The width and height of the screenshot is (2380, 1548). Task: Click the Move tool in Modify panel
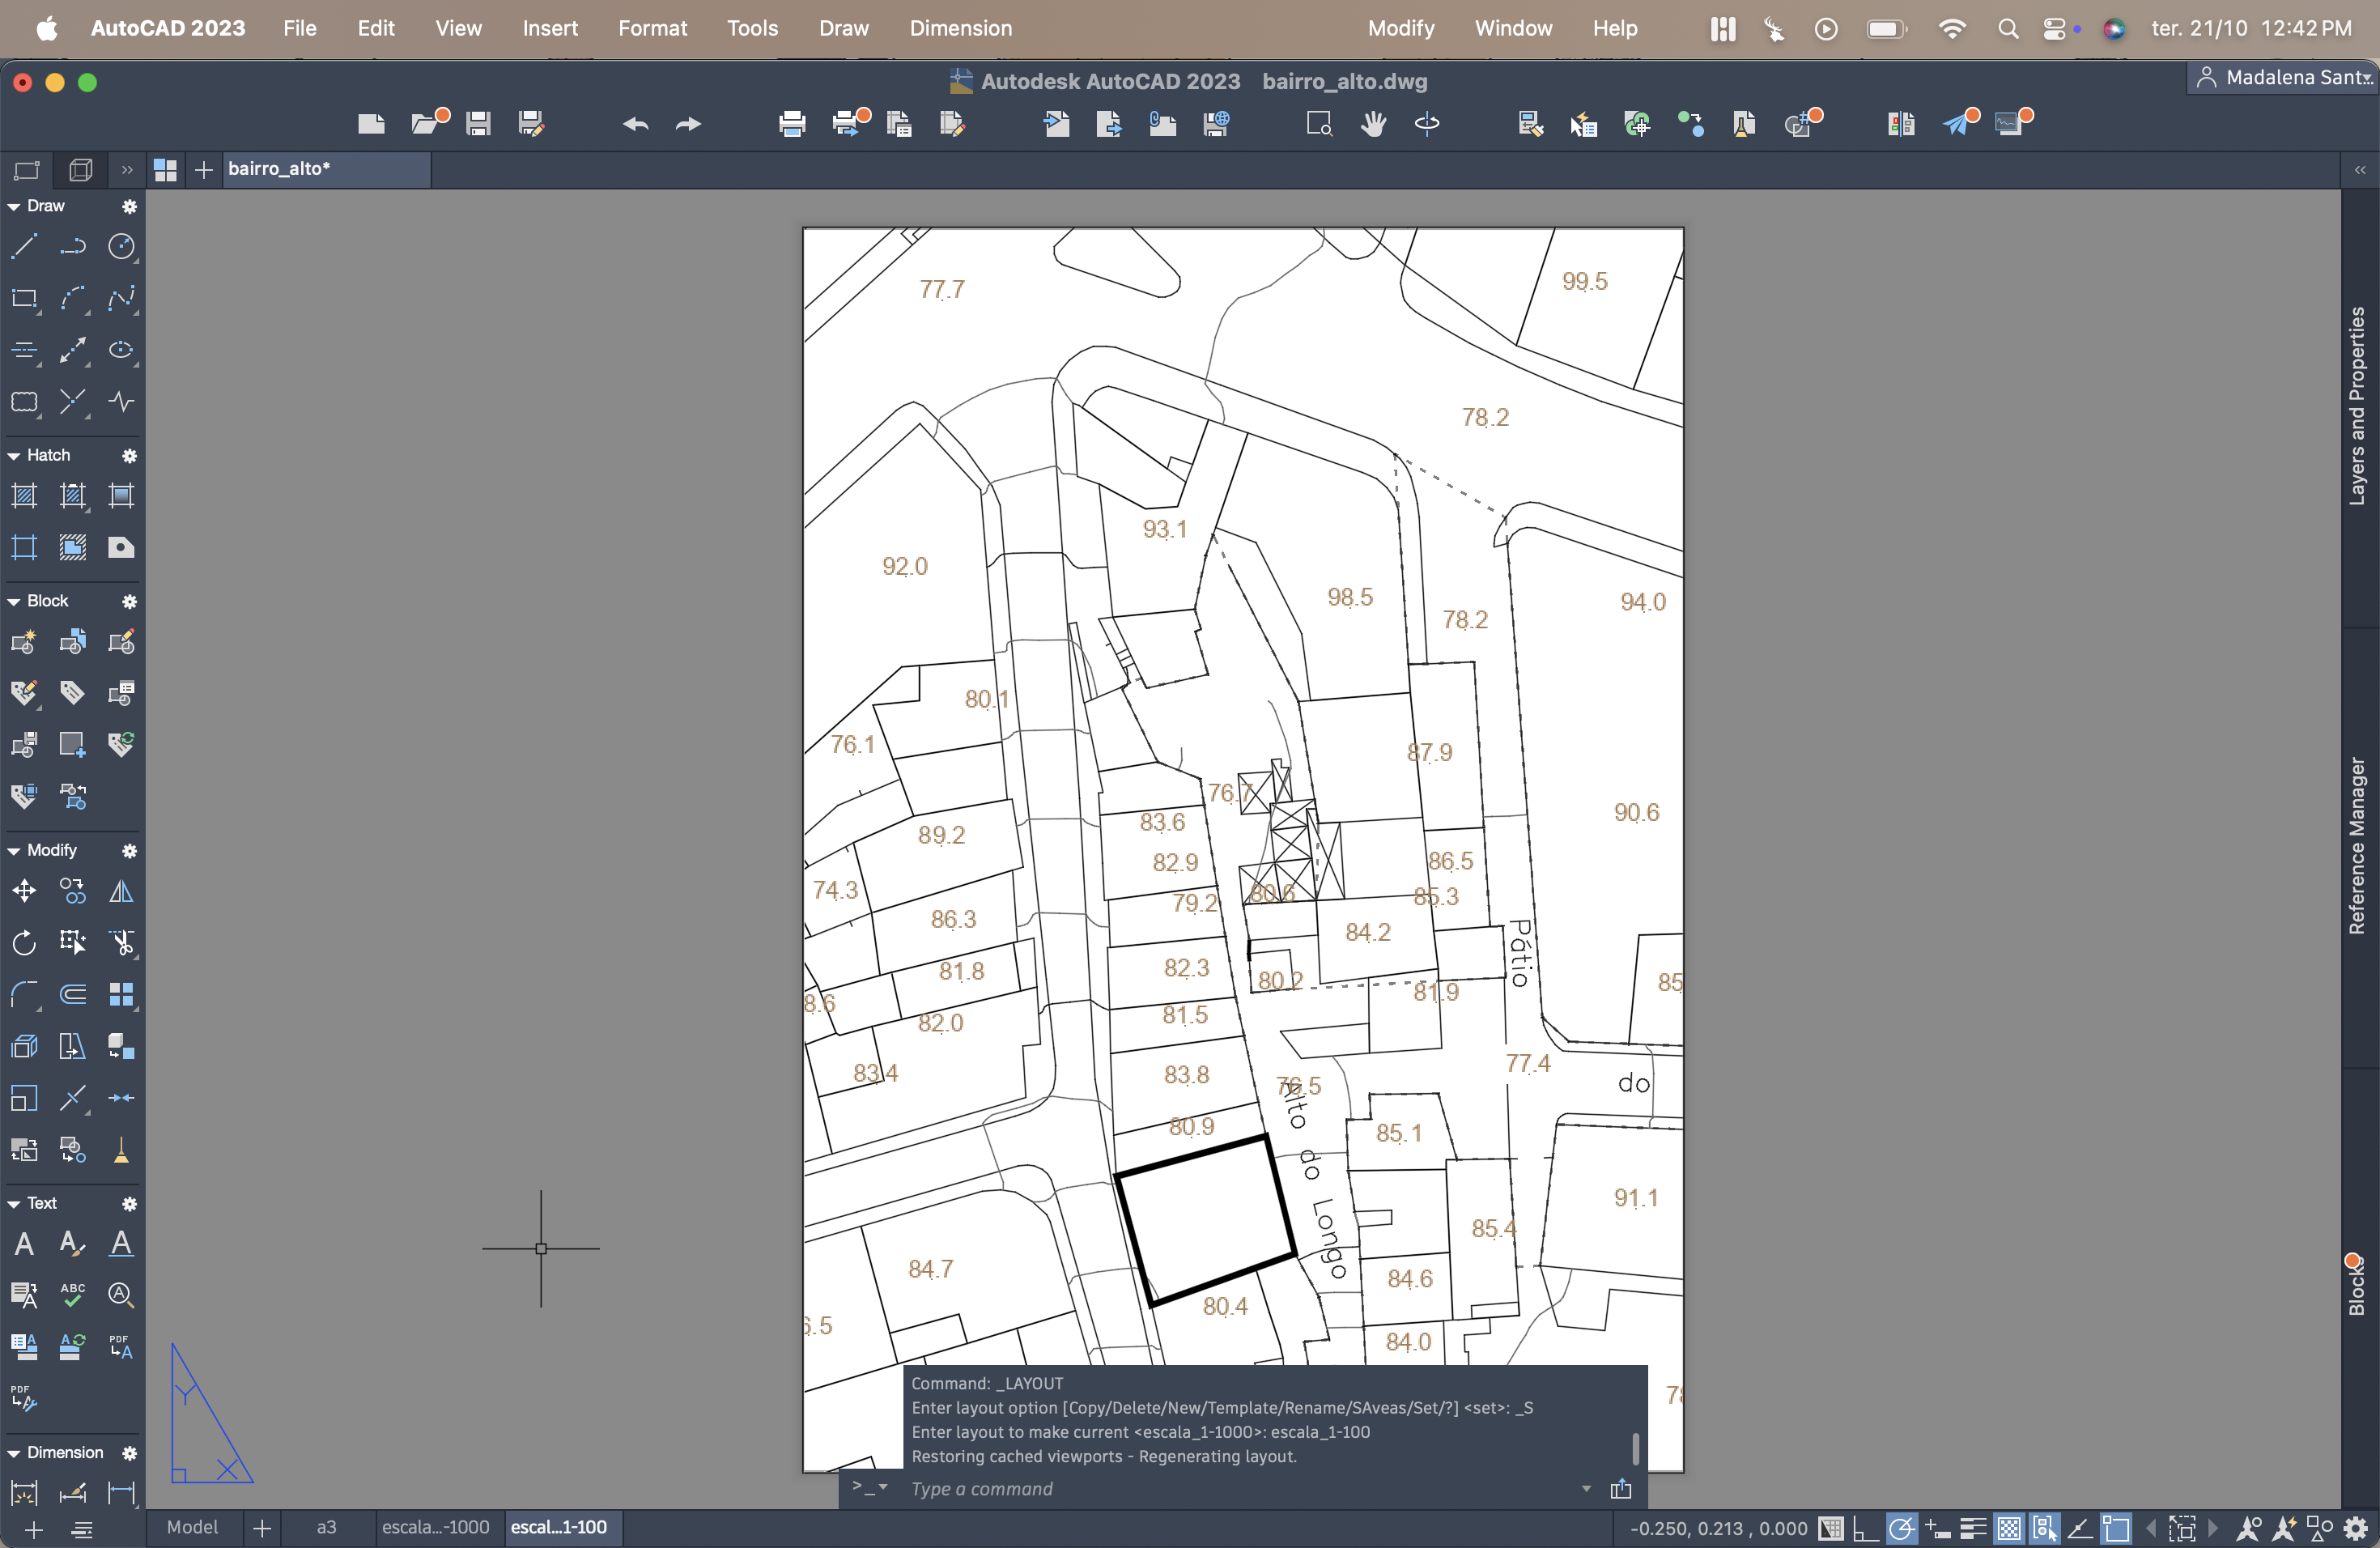tap(24, 890)
